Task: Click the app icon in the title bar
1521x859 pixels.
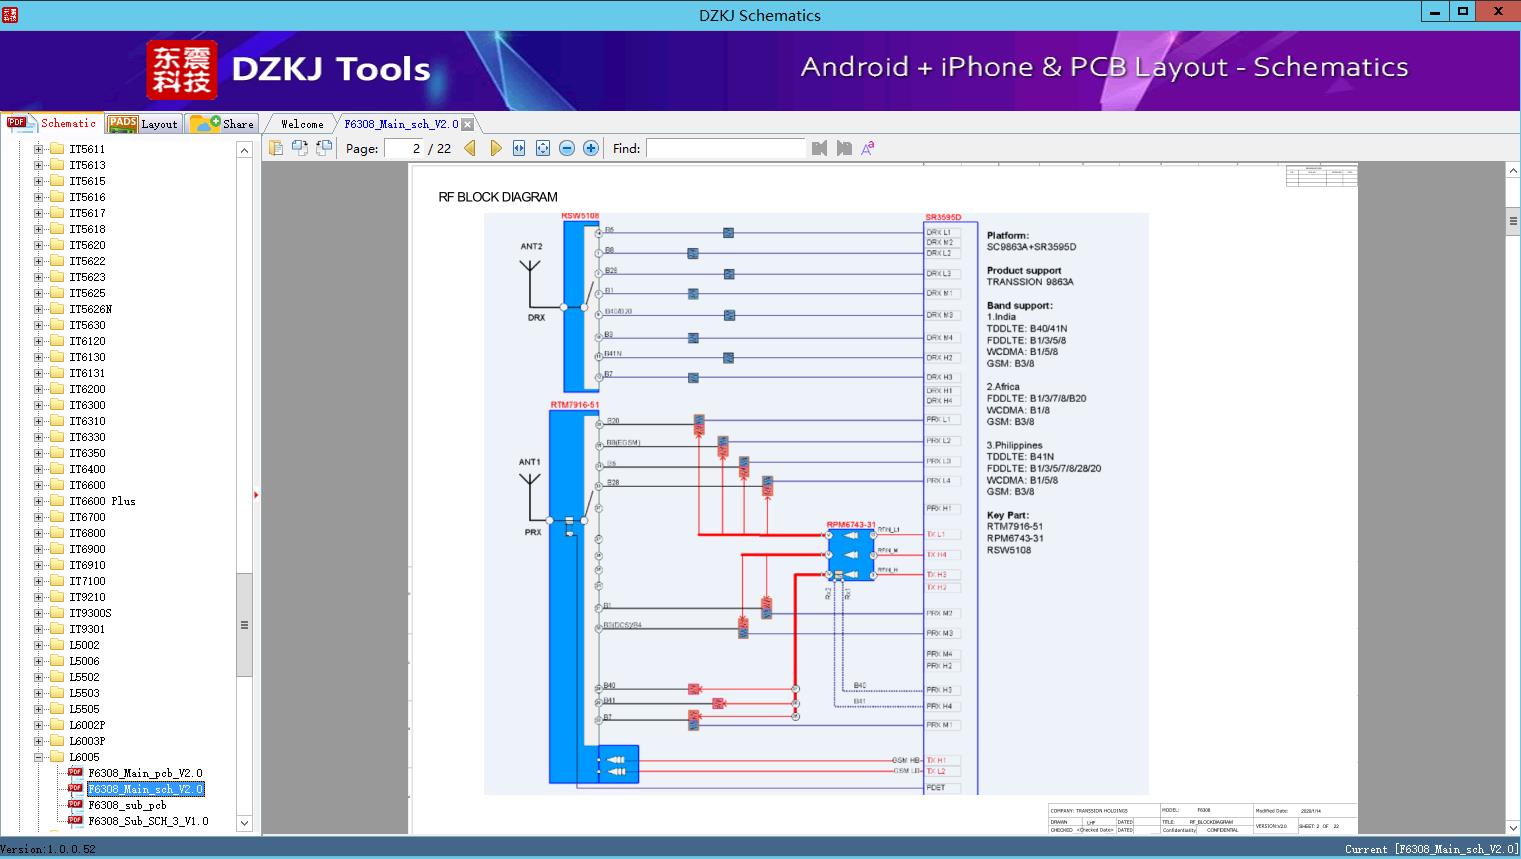Action: point(10,14)
